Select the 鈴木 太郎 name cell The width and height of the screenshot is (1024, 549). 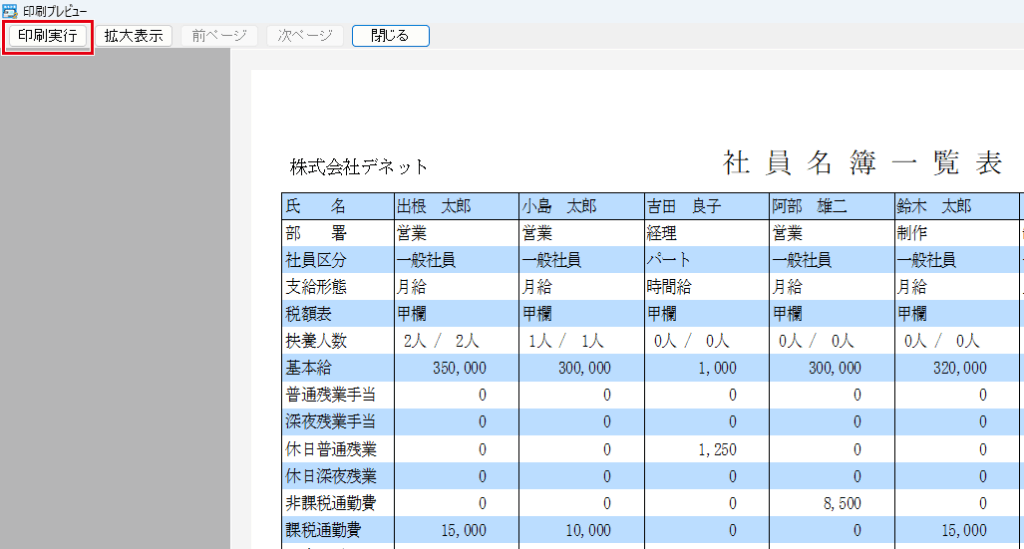pyautogui.click(x=934, y=207)
